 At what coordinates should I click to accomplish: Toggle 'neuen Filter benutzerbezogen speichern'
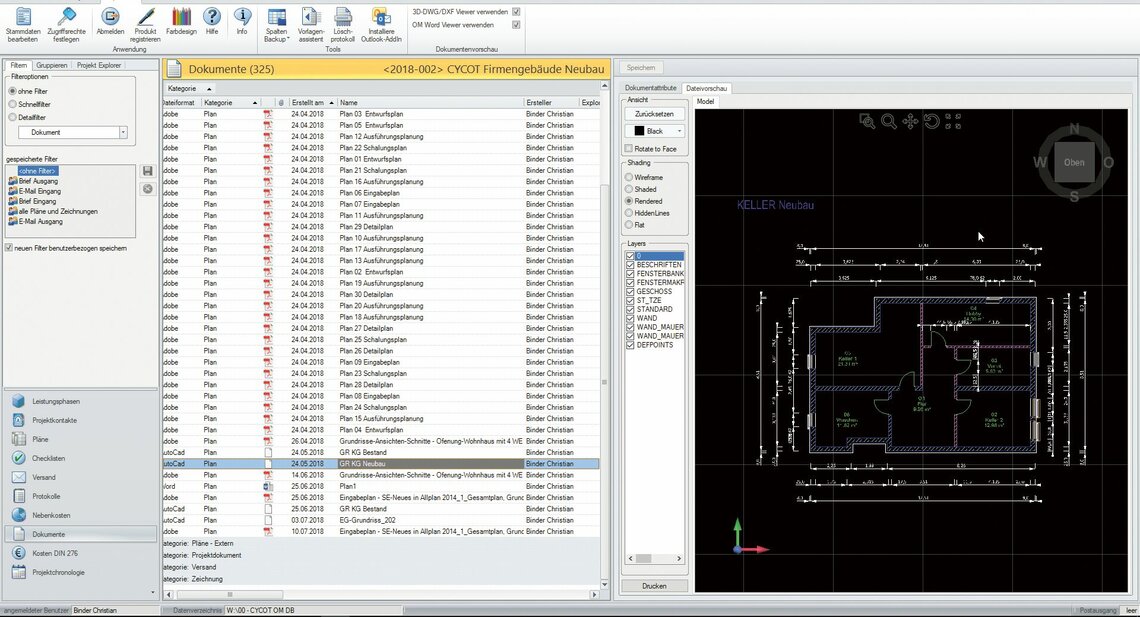9,248
